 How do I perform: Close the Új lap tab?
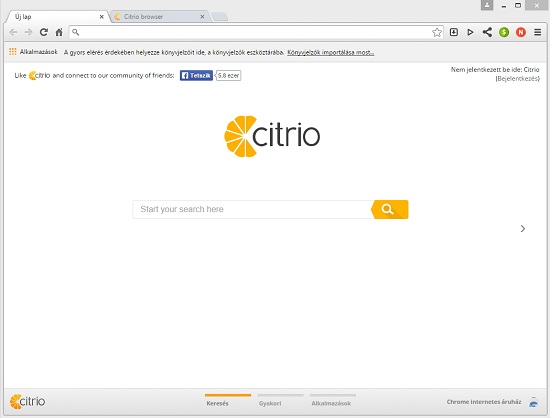pyautogui.click(x=101, y=16)
